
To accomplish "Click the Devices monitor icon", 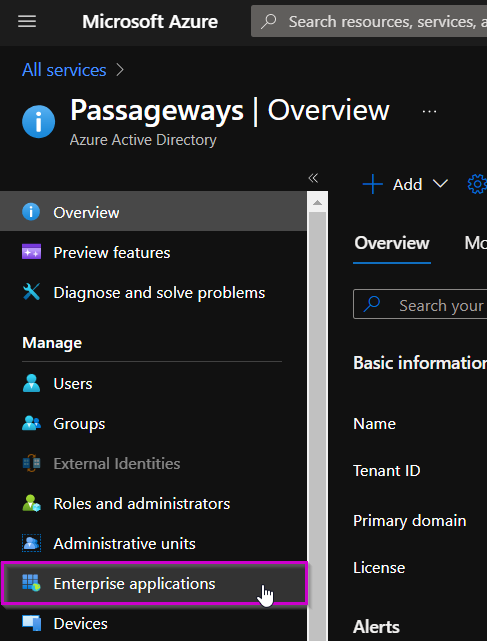I will pos(31,623).
